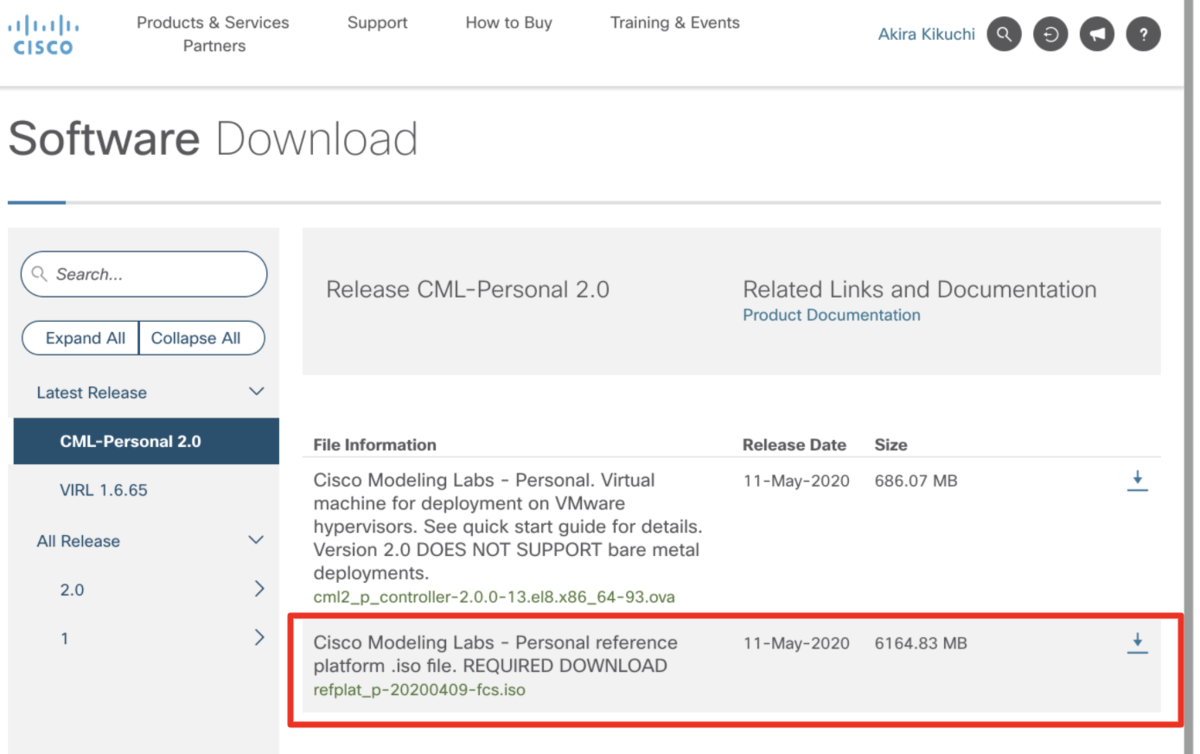Screen dimensions: 1200x754
Task: Click the Akira Kikuchi account name
Action: [926, 35]
